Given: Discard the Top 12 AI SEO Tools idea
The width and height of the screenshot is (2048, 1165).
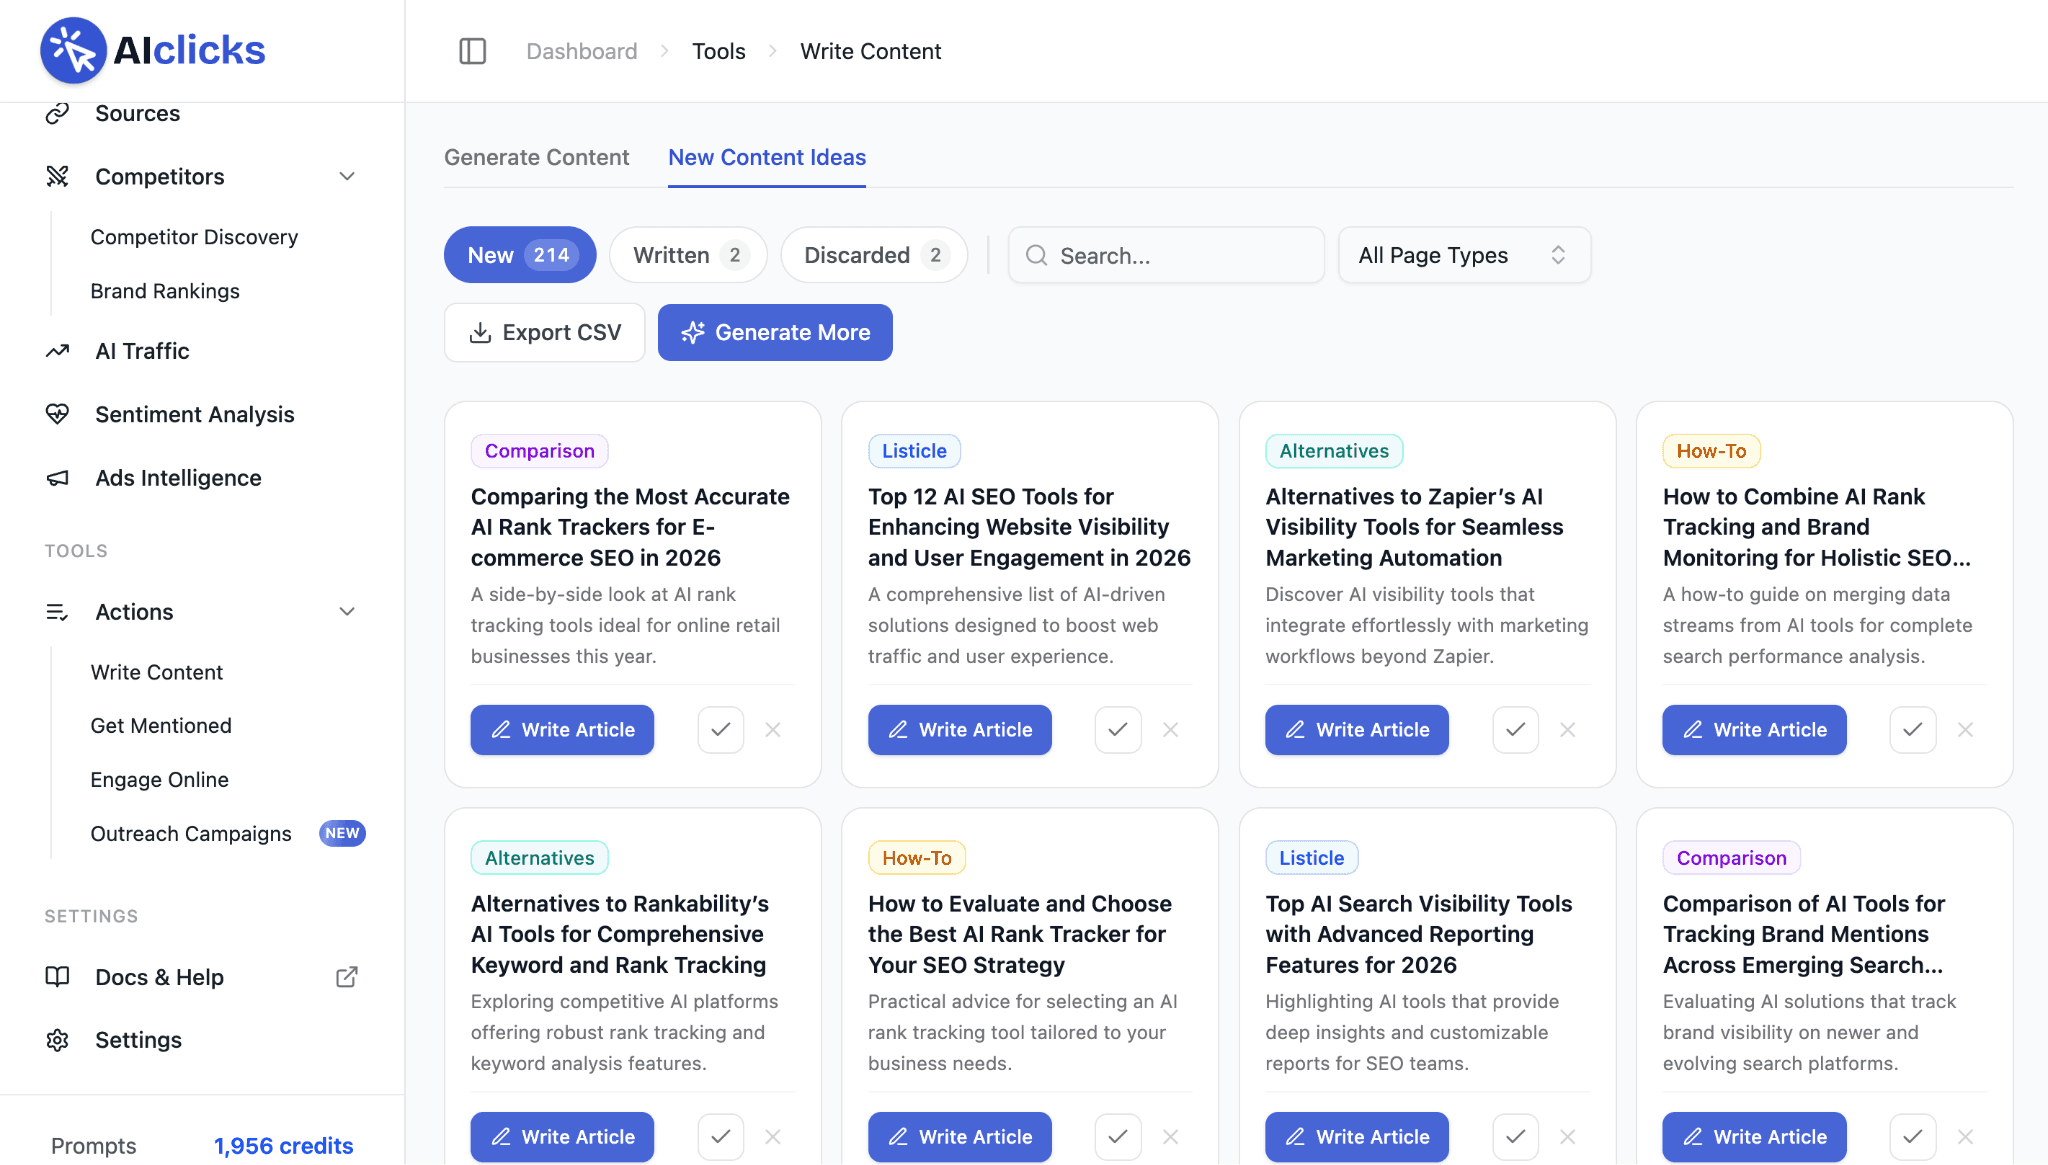Looking at the screenshot, I should tap(1170, 730).
